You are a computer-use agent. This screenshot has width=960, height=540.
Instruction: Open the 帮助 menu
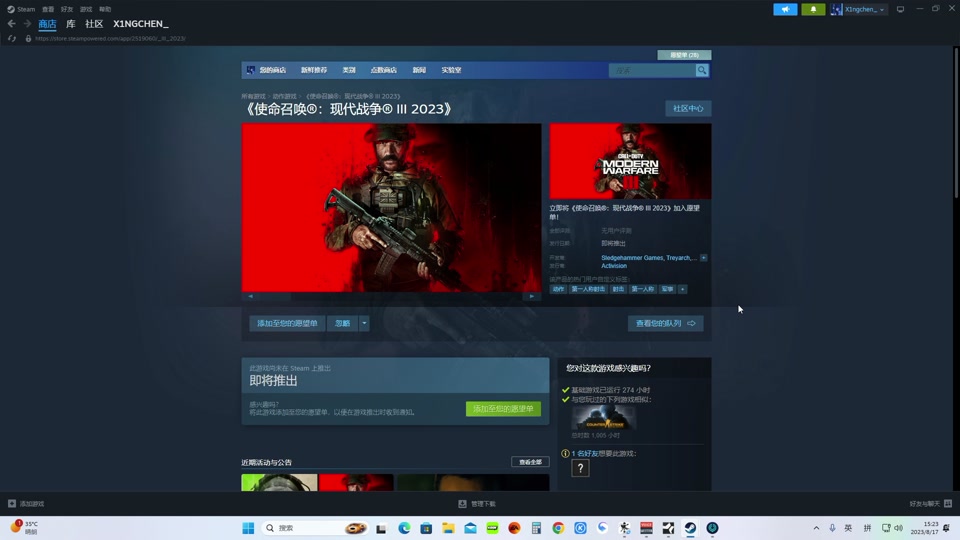[105, 9]
